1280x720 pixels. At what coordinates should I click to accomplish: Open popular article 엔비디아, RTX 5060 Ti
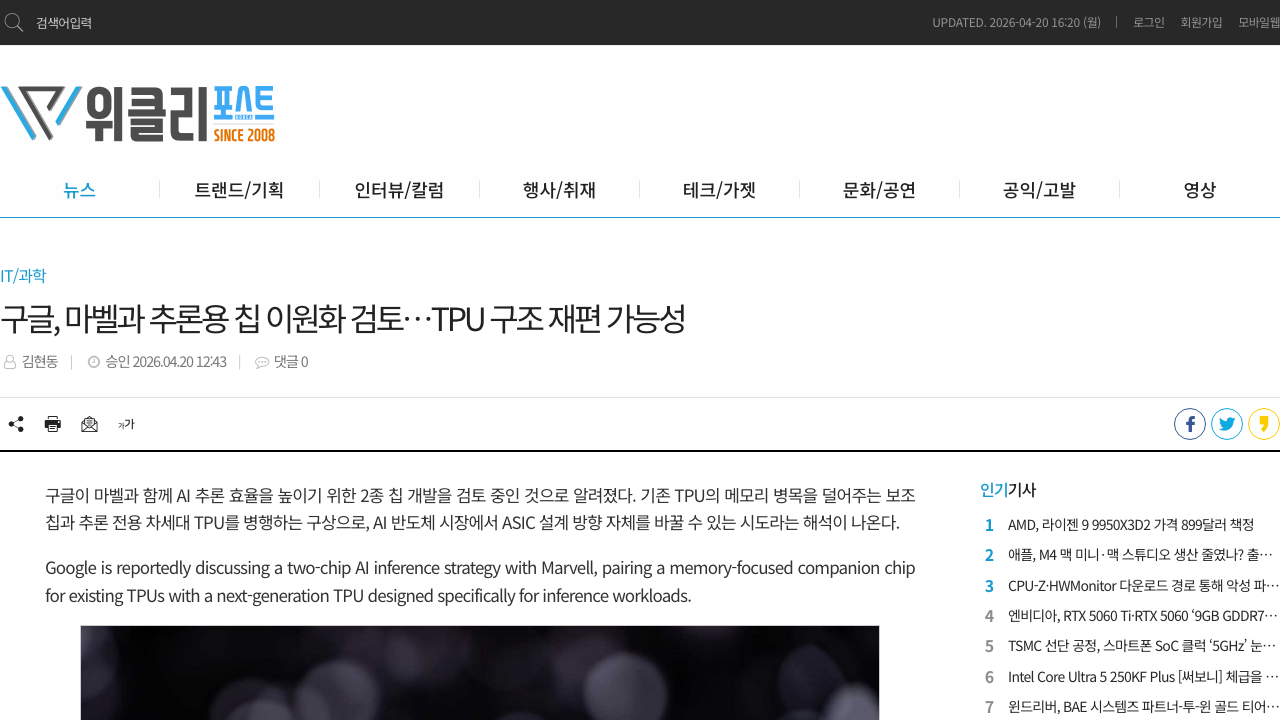click(x=1143, y=616)
